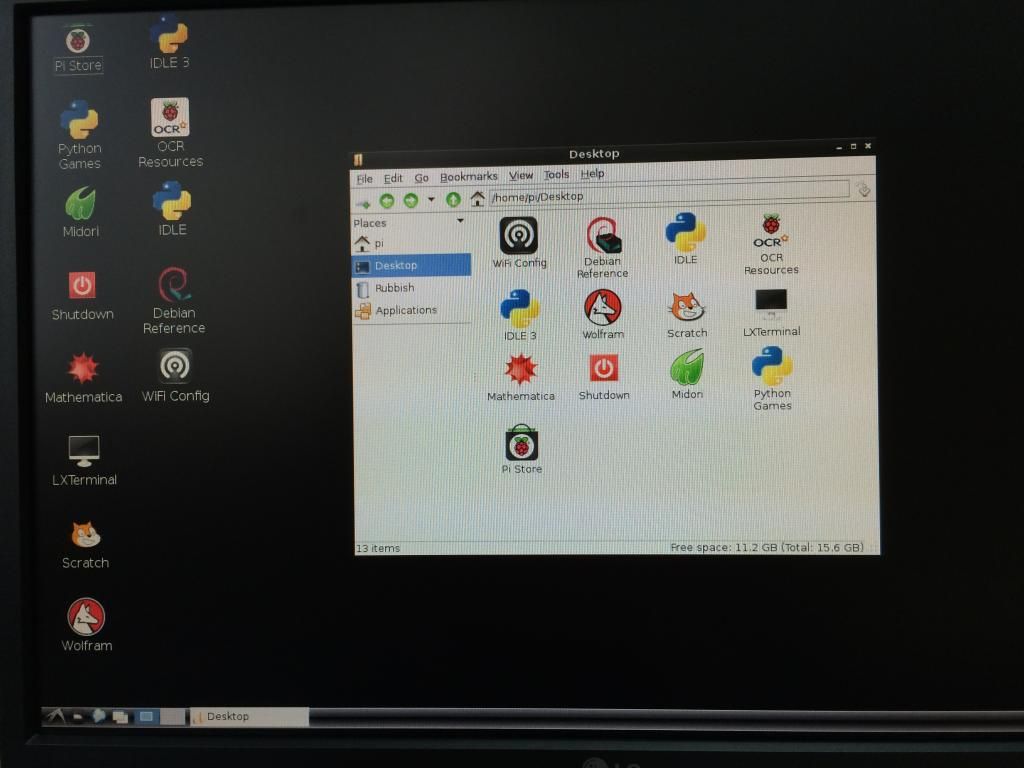Open the Go menu

[421, 178]
